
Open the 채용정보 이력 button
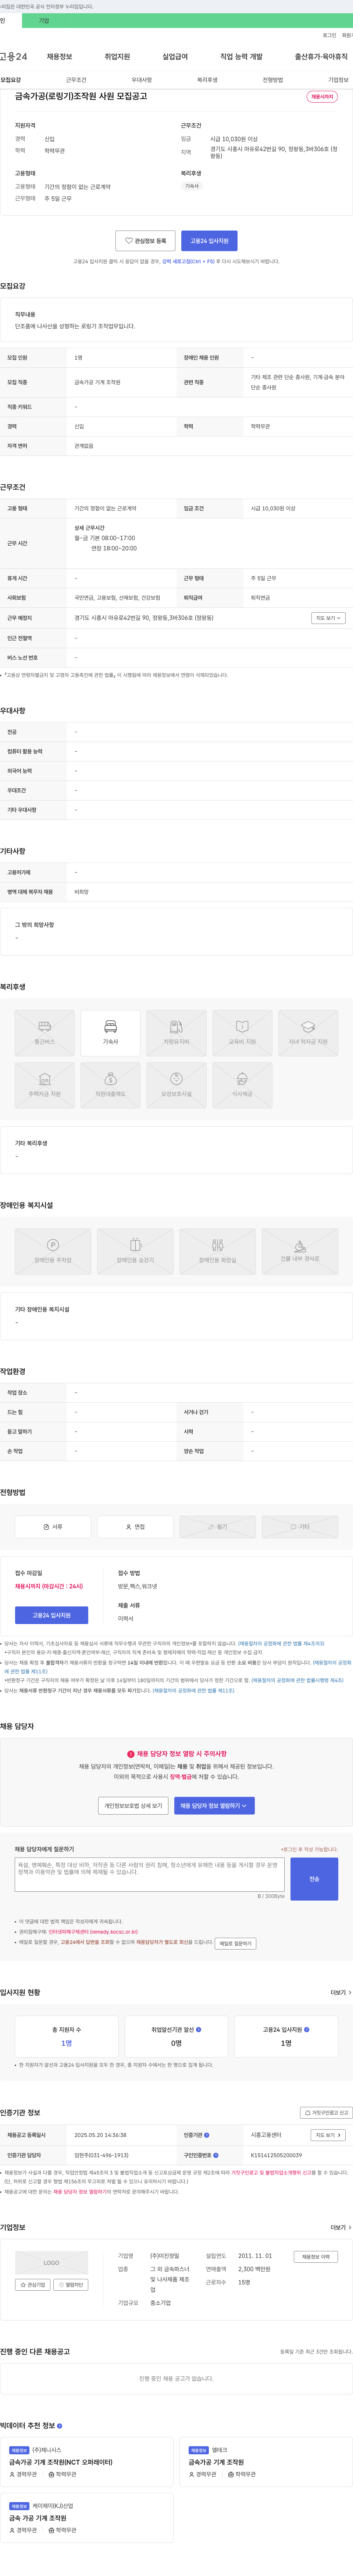click(316, 2257)
